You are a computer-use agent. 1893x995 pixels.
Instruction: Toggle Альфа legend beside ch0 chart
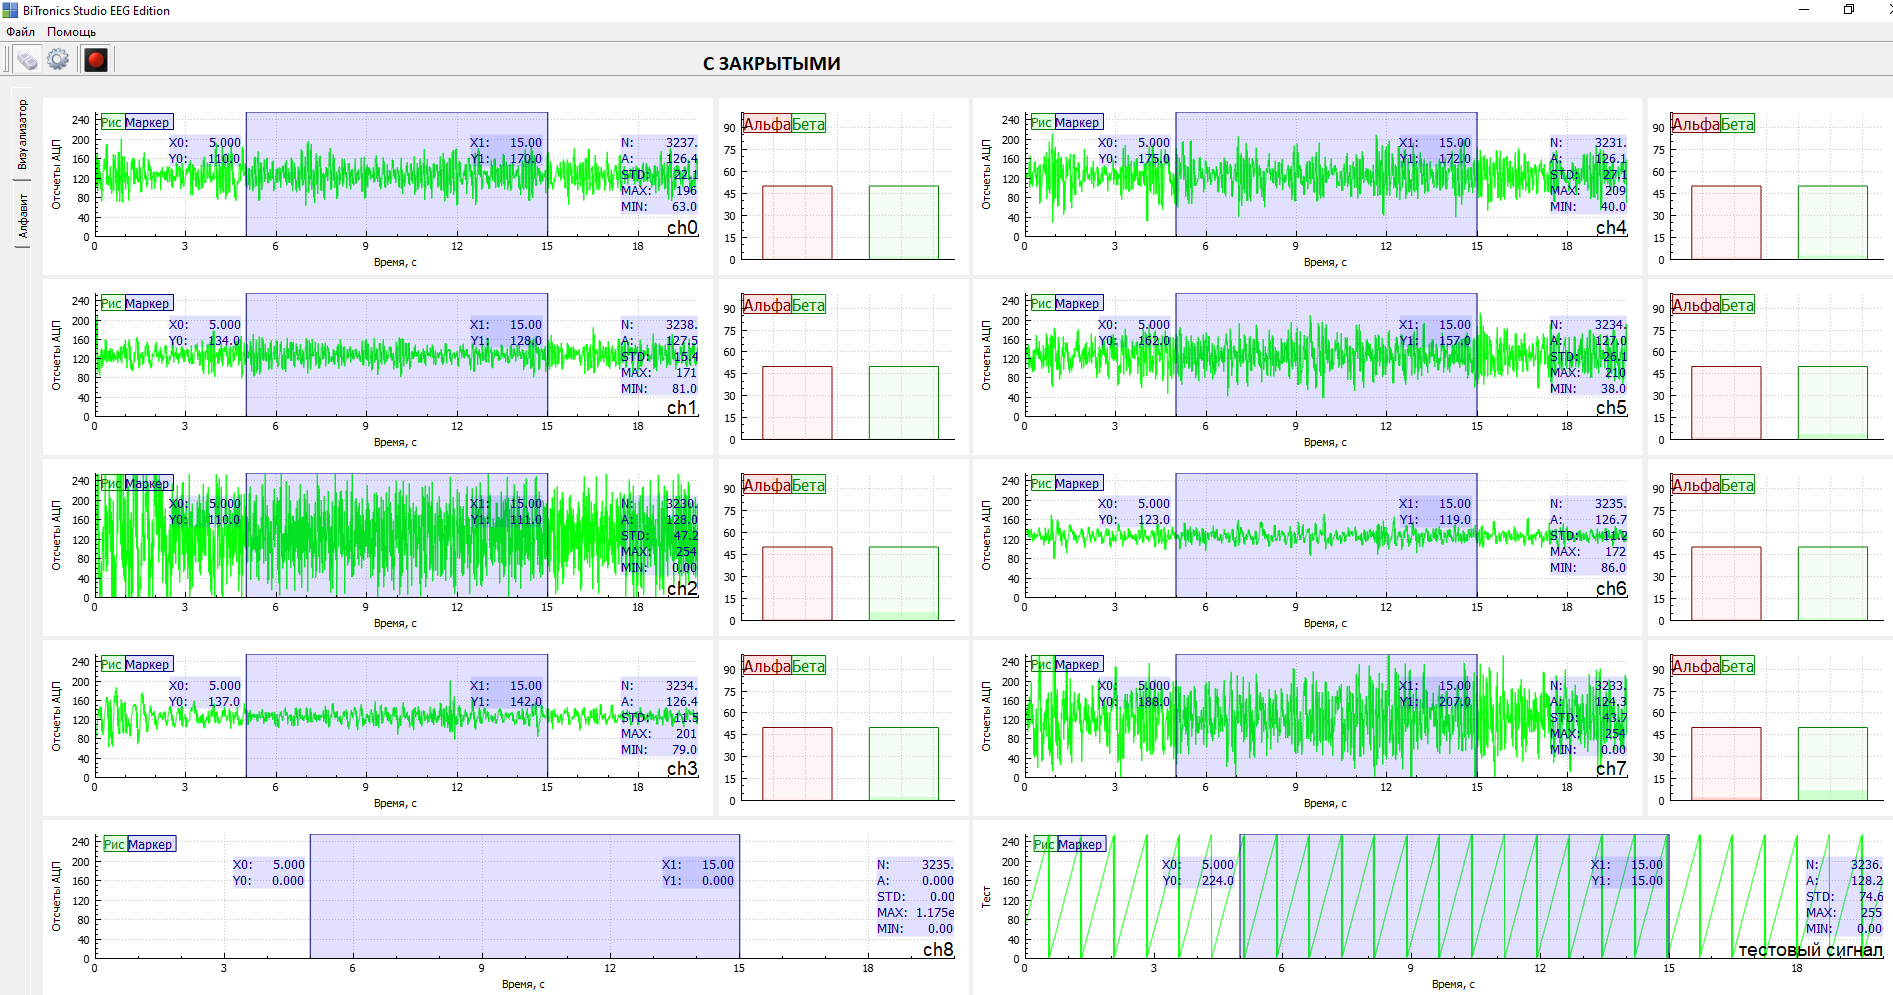[767, 125]
